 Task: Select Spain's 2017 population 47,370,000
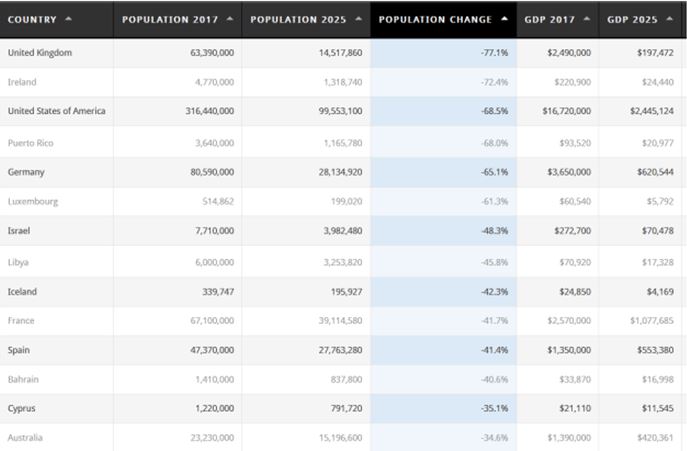[x=209, y=351]
